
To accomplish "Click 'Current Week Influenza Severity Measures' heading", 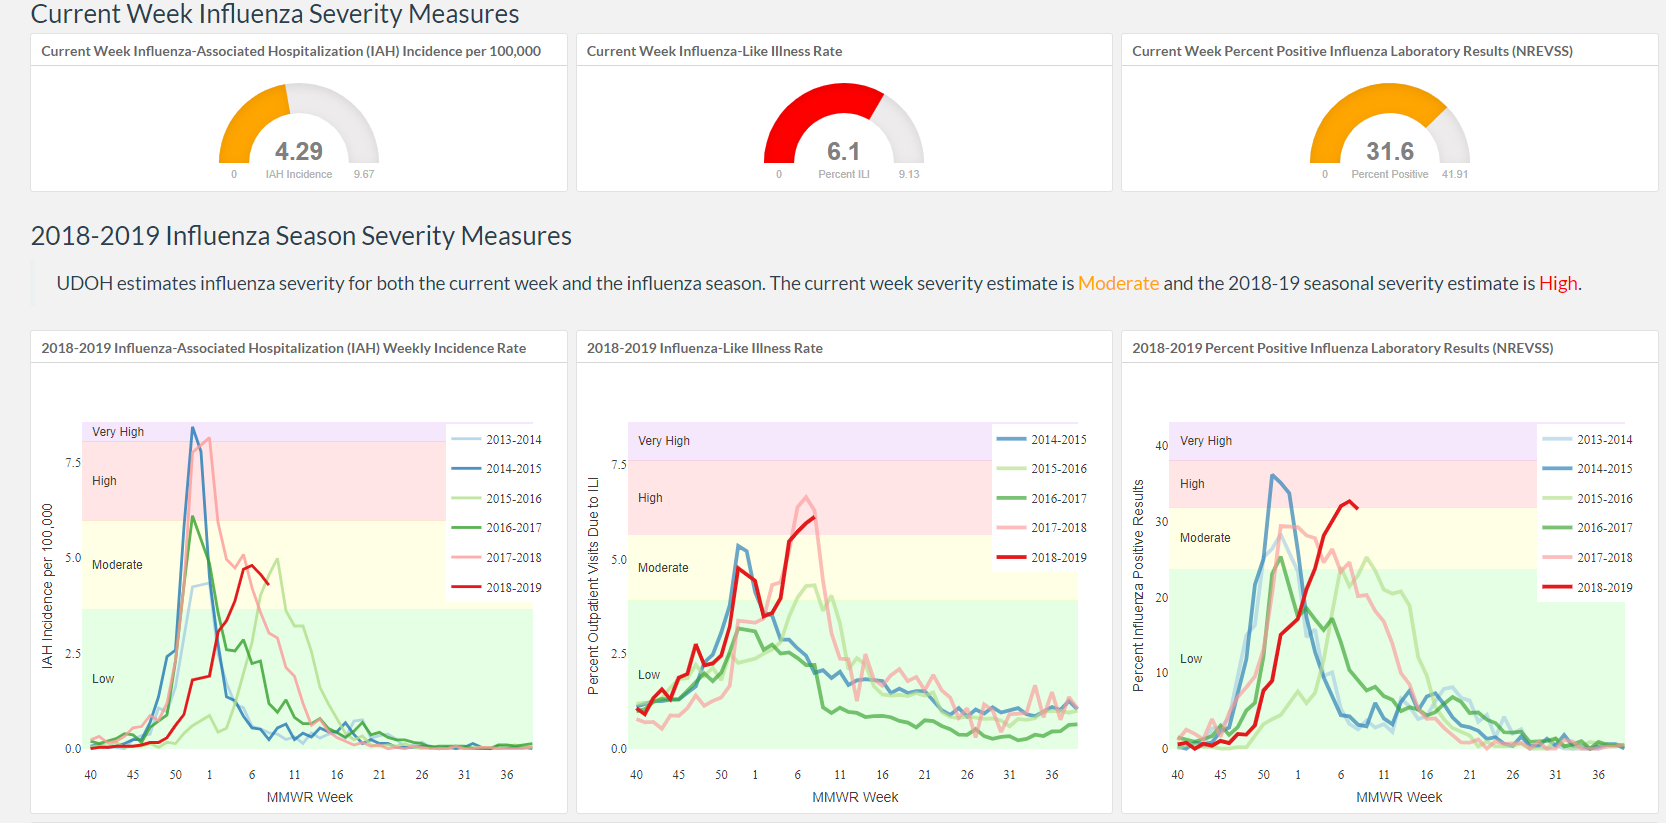I will [275, 14].
